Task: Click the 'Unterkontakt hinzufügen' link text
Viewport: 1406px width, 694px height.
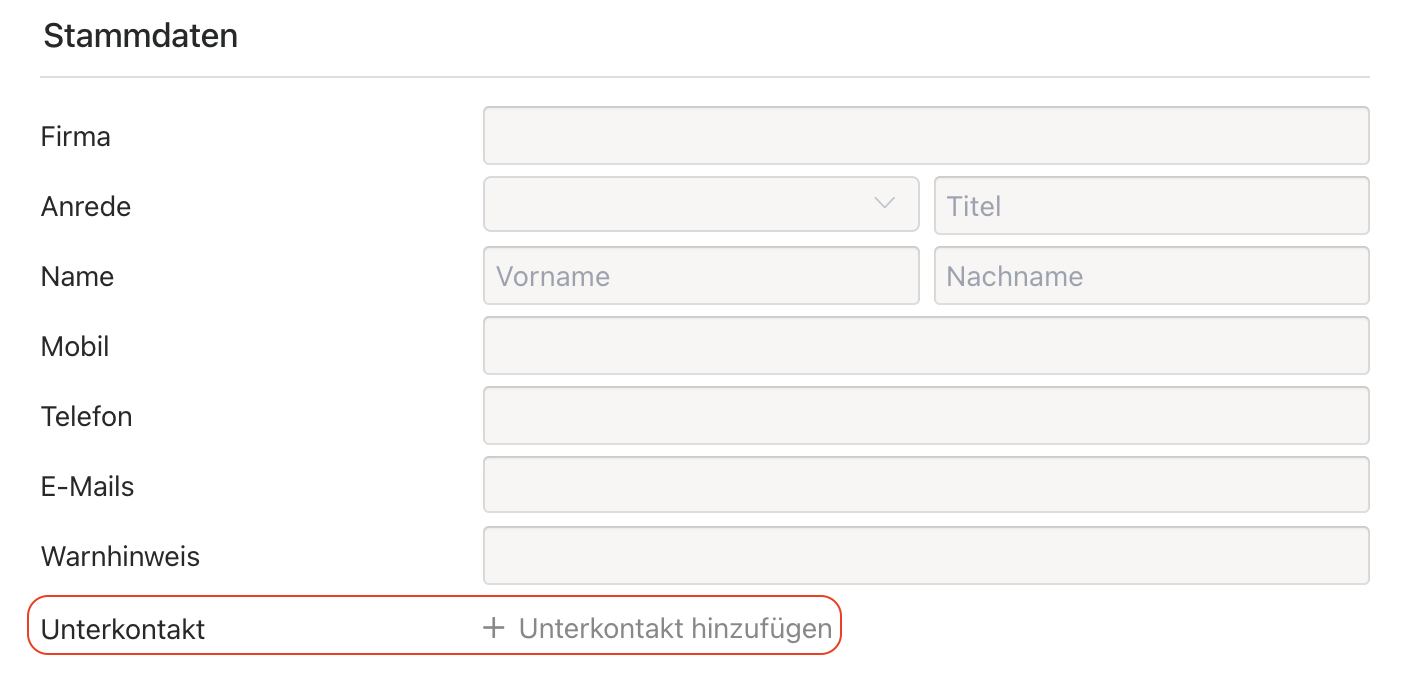Action: coord(675,628)
